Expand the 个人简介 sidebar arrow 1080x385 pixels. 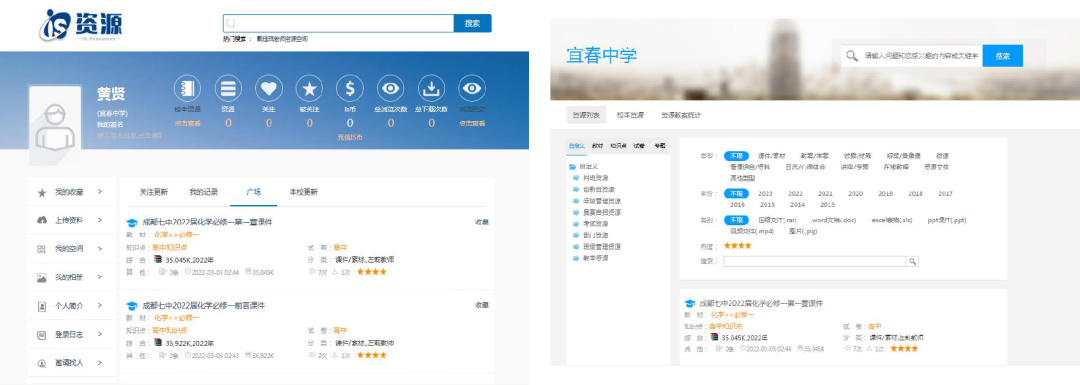(100, 305)
